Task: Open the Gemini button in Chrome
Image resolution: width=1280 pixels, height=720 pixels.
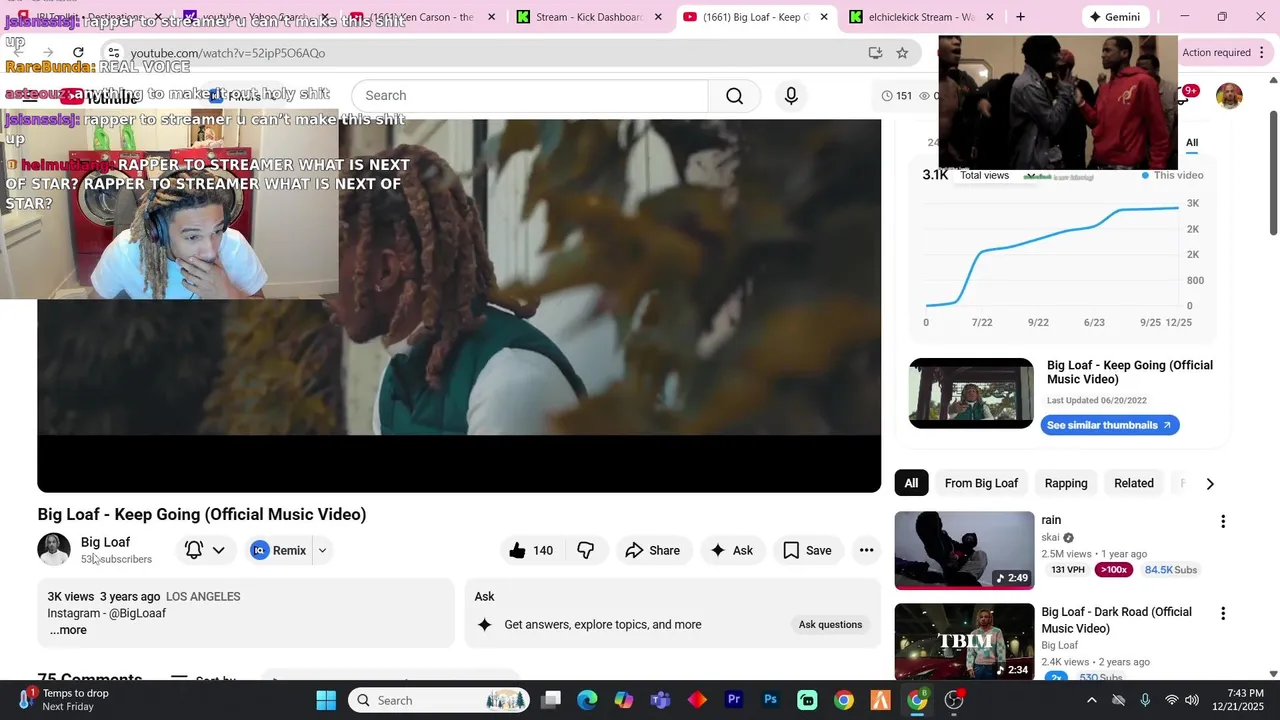Action: click(1116, 17)
